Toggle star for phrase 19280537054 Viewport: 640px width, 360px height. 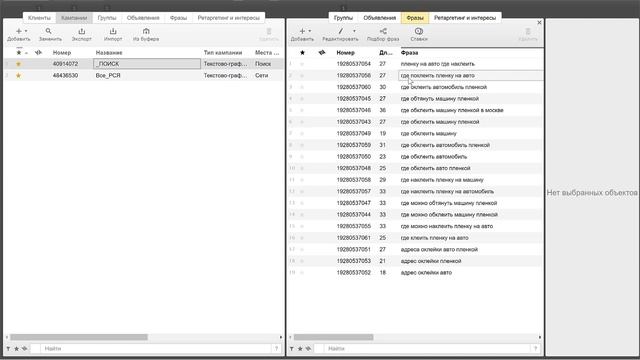pyautogui.click(x=302, y=64)
